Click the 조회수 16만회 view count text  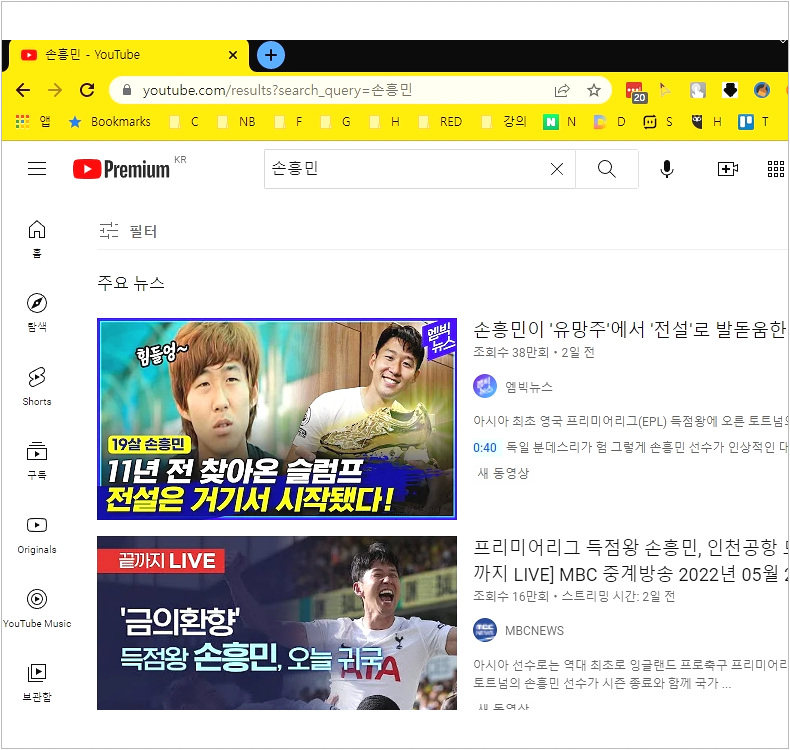click(511, 596)
